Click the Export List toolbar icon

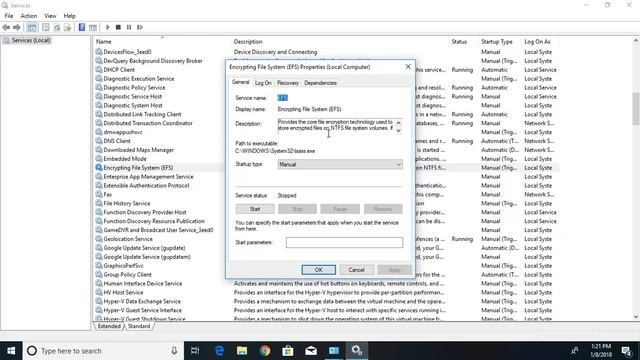pyautogui.click(x=67, y=27)
